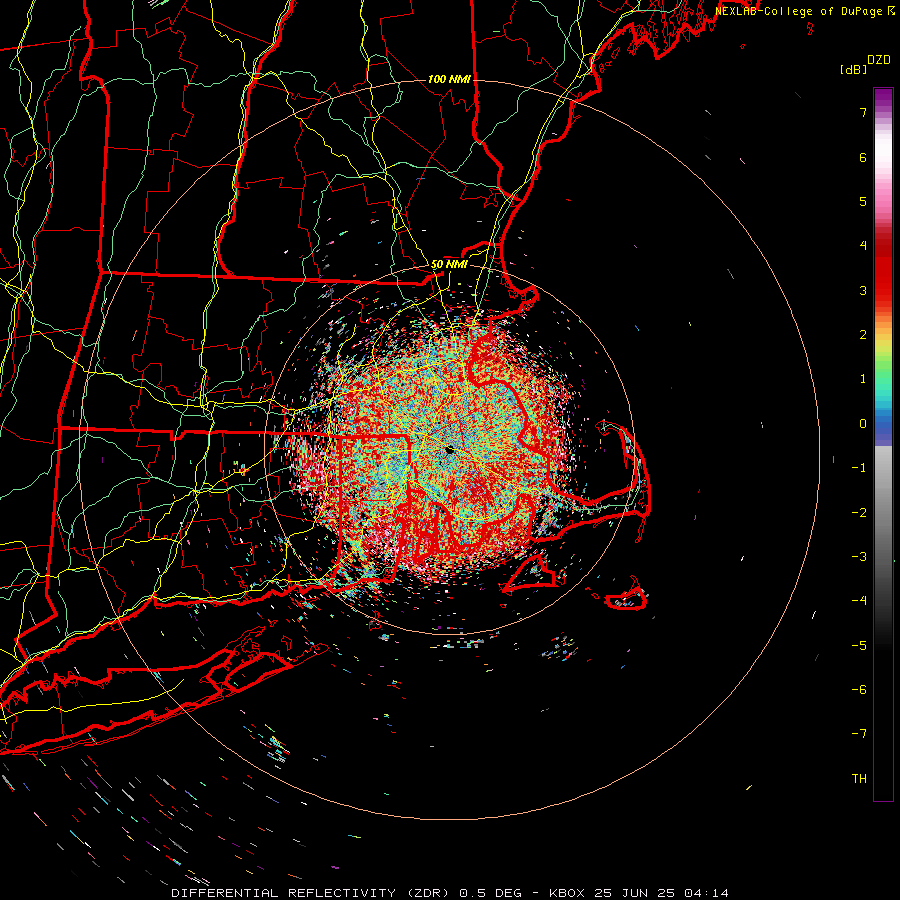Click the -7 tick label on color scale
This screenshot has width=900, height=900.
(859, 734)
